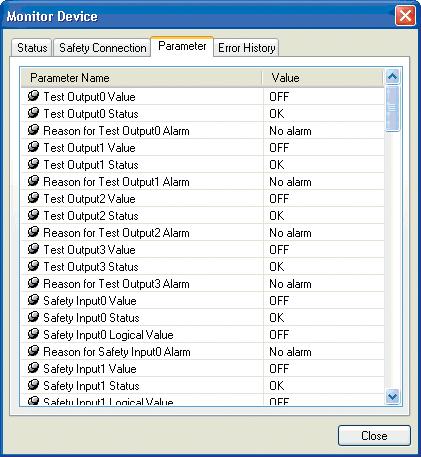Open the Safety Connection tab
The width and height of the screenshot is (421, 457).
(102, 48)
